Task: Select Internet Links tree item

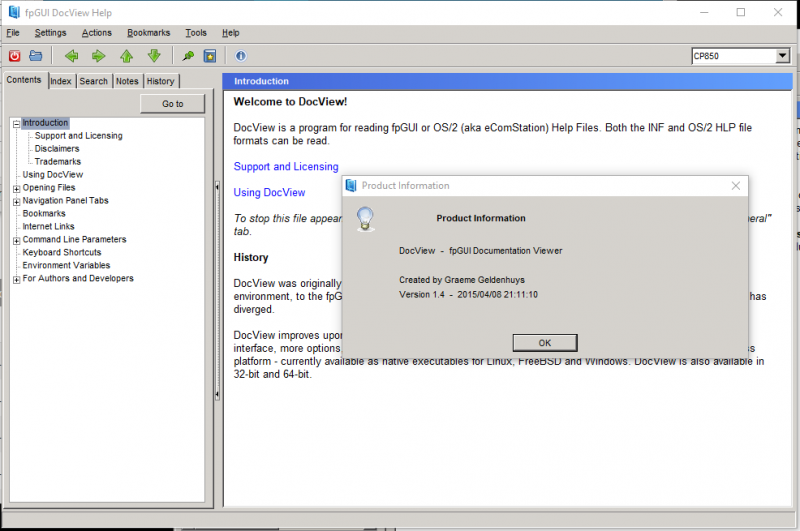Action: tap(48, 226)
